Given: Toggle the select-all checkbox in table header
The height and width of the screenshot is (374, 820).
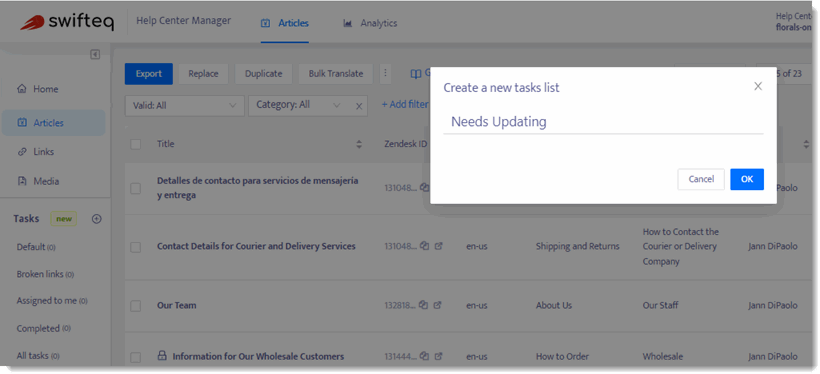Looking at the screenshot, I should 136,144.
